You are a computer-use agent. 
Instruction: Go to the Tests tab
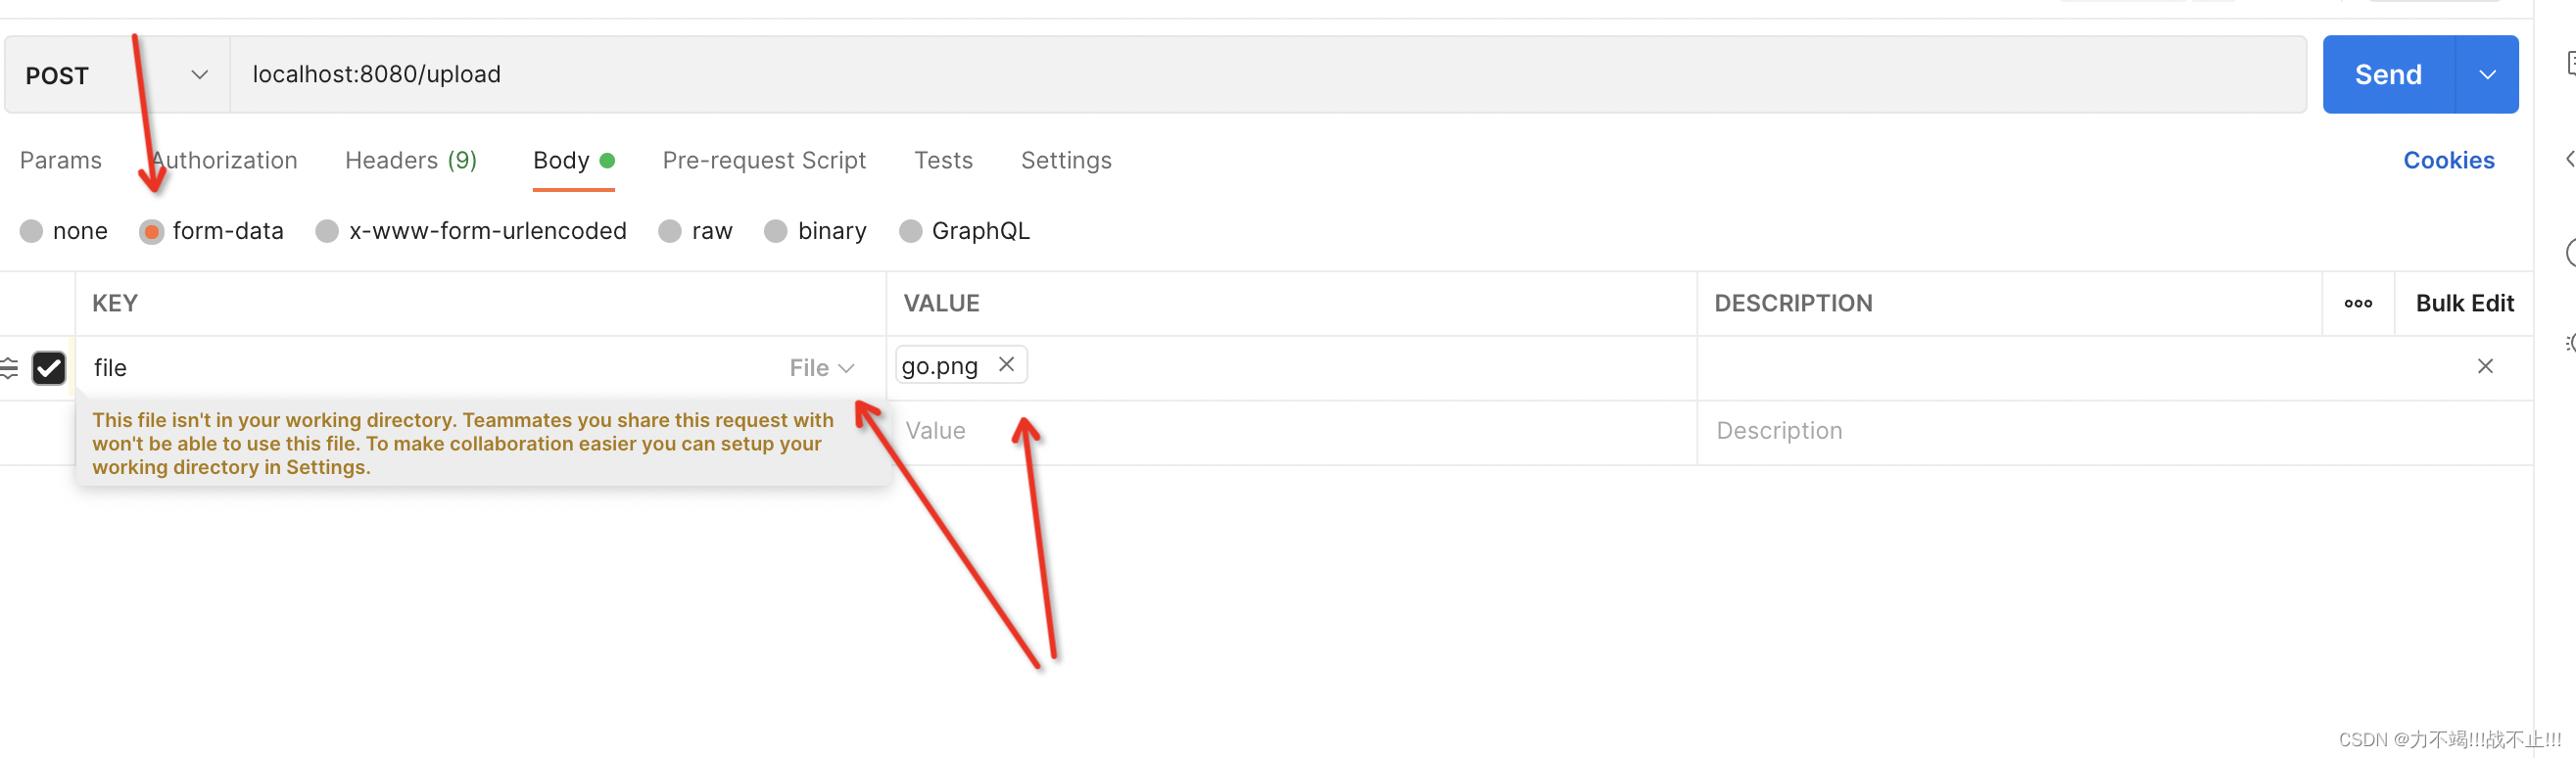pyautogui.click(x=943, y=161)
